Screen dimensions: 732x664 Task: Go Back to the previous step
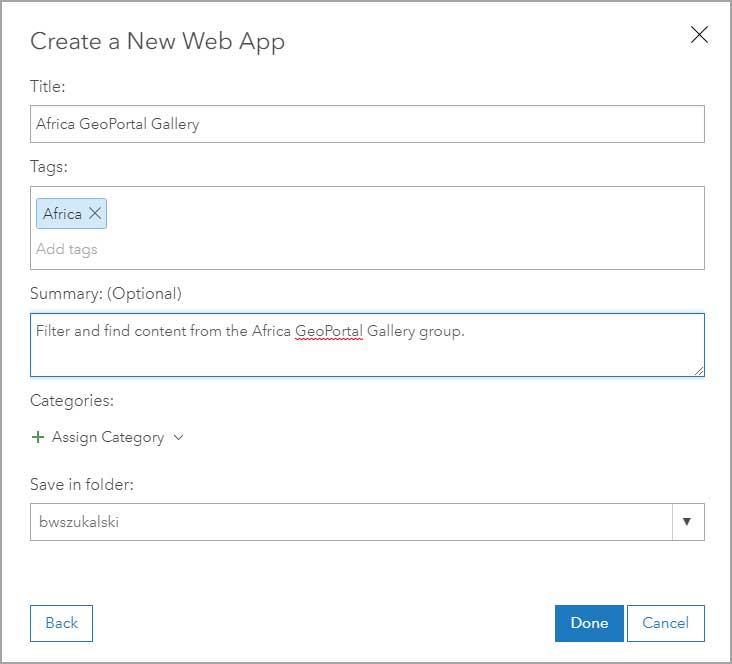pyautogui.click(x=61, y=623)
